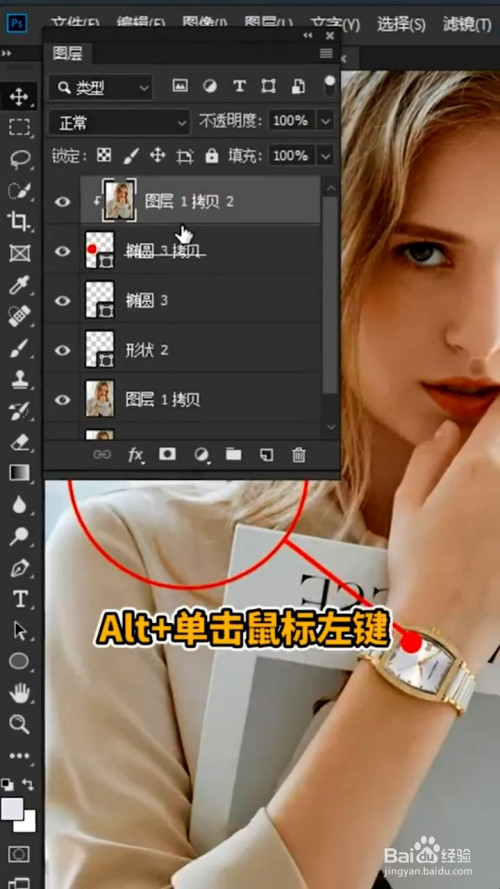Select the Quick Selection tool

click(19, 190)
